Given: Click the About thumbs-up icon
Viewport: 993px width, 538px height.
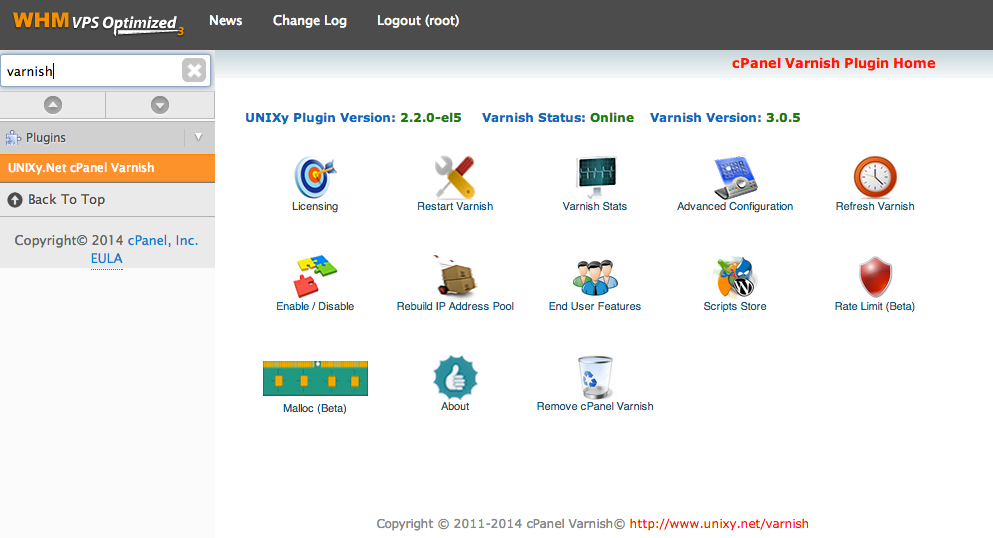Looking at the screenshot, I should pyautogui.click(x=455, y=377).
